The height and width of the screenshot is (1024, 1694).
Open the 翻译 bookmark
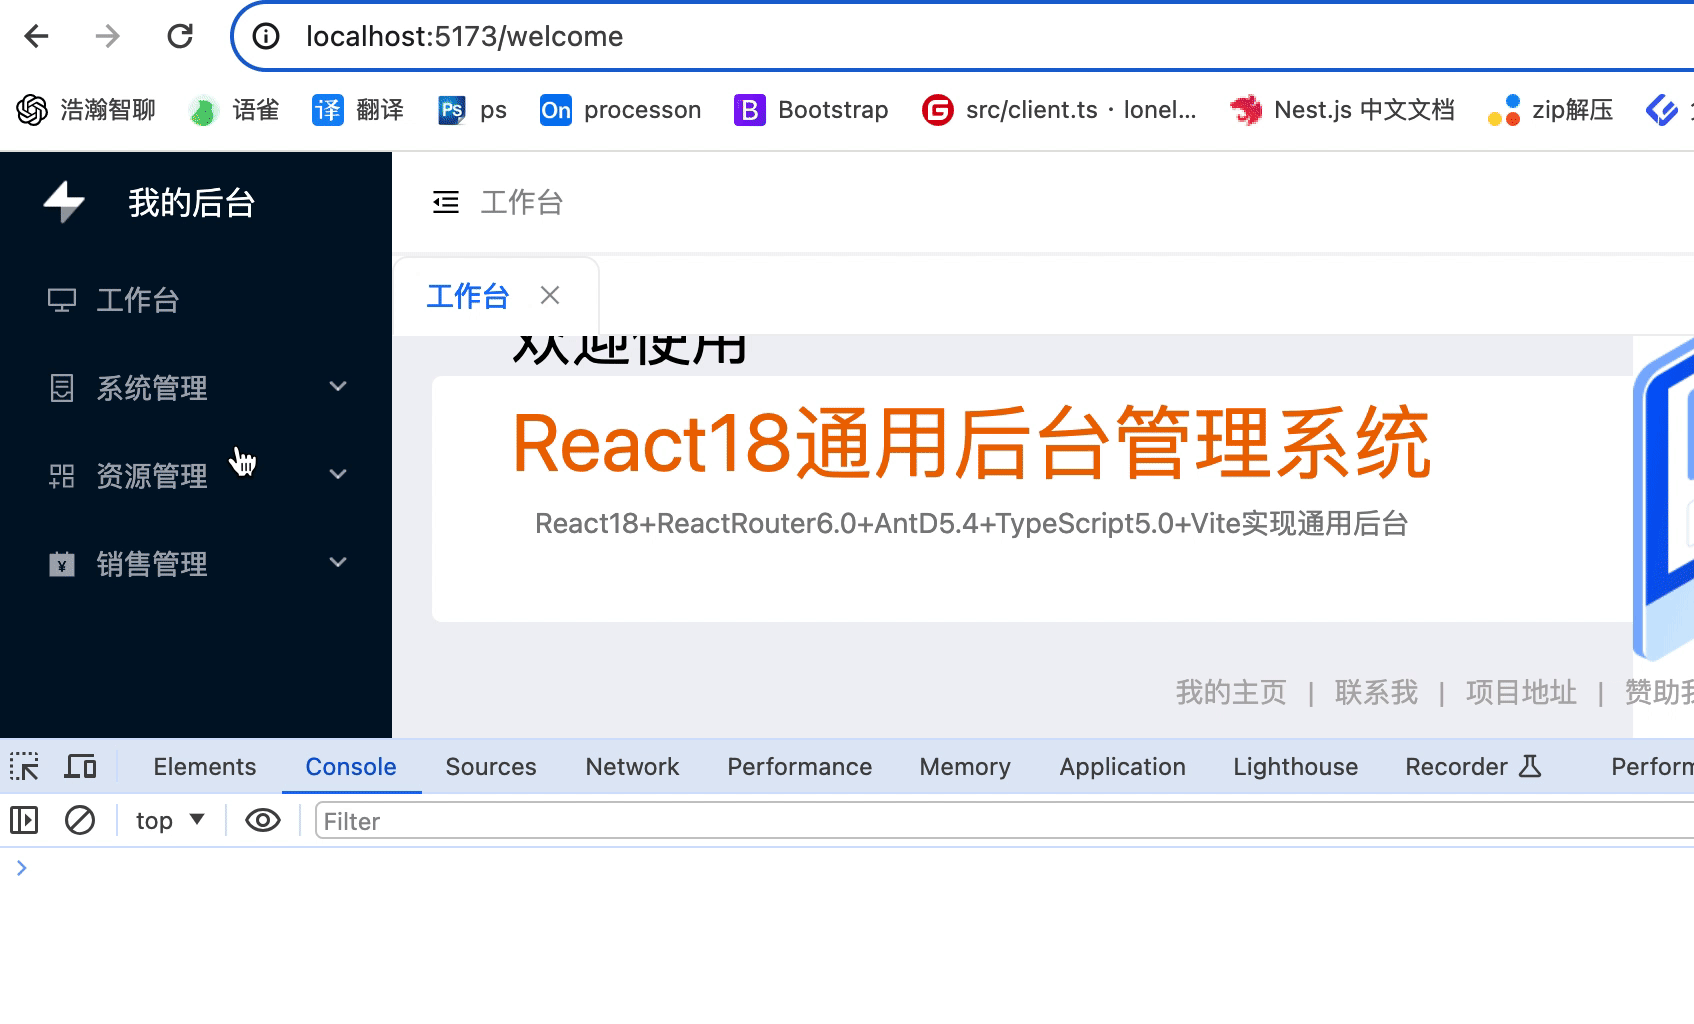pos(358,110)
